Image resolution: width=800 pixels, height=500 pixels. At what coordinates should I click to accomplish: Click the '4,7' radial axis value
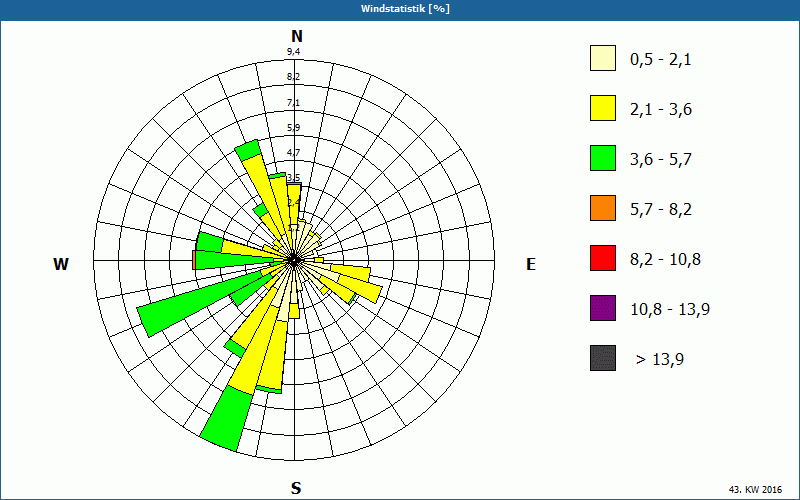pyautogui.click(x=293, y=153)
